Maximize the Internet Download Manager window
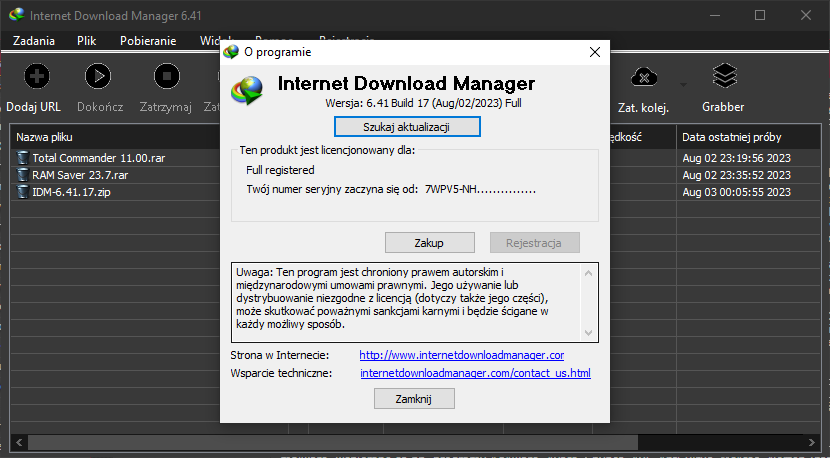This screenshot has width=830, height=458. [760, 15]
